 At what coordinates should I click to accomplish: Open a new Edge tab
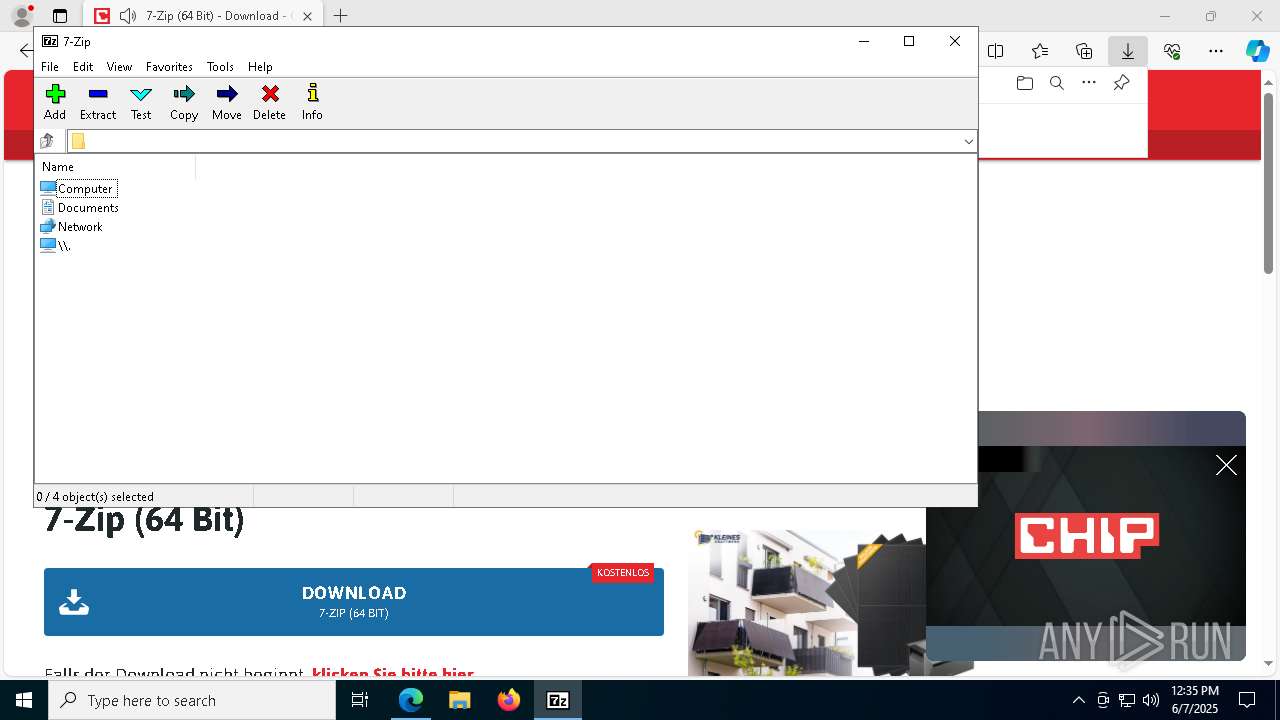[340, 16]
